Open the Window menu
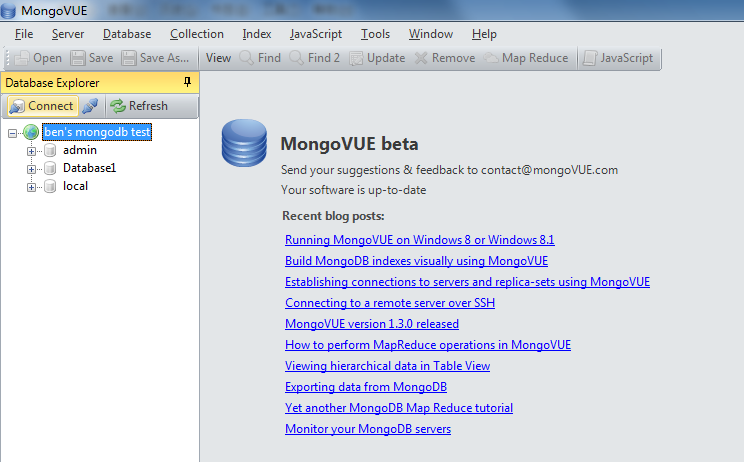The height and width of the screenshot is (462, 744). (x=431, y=34)
